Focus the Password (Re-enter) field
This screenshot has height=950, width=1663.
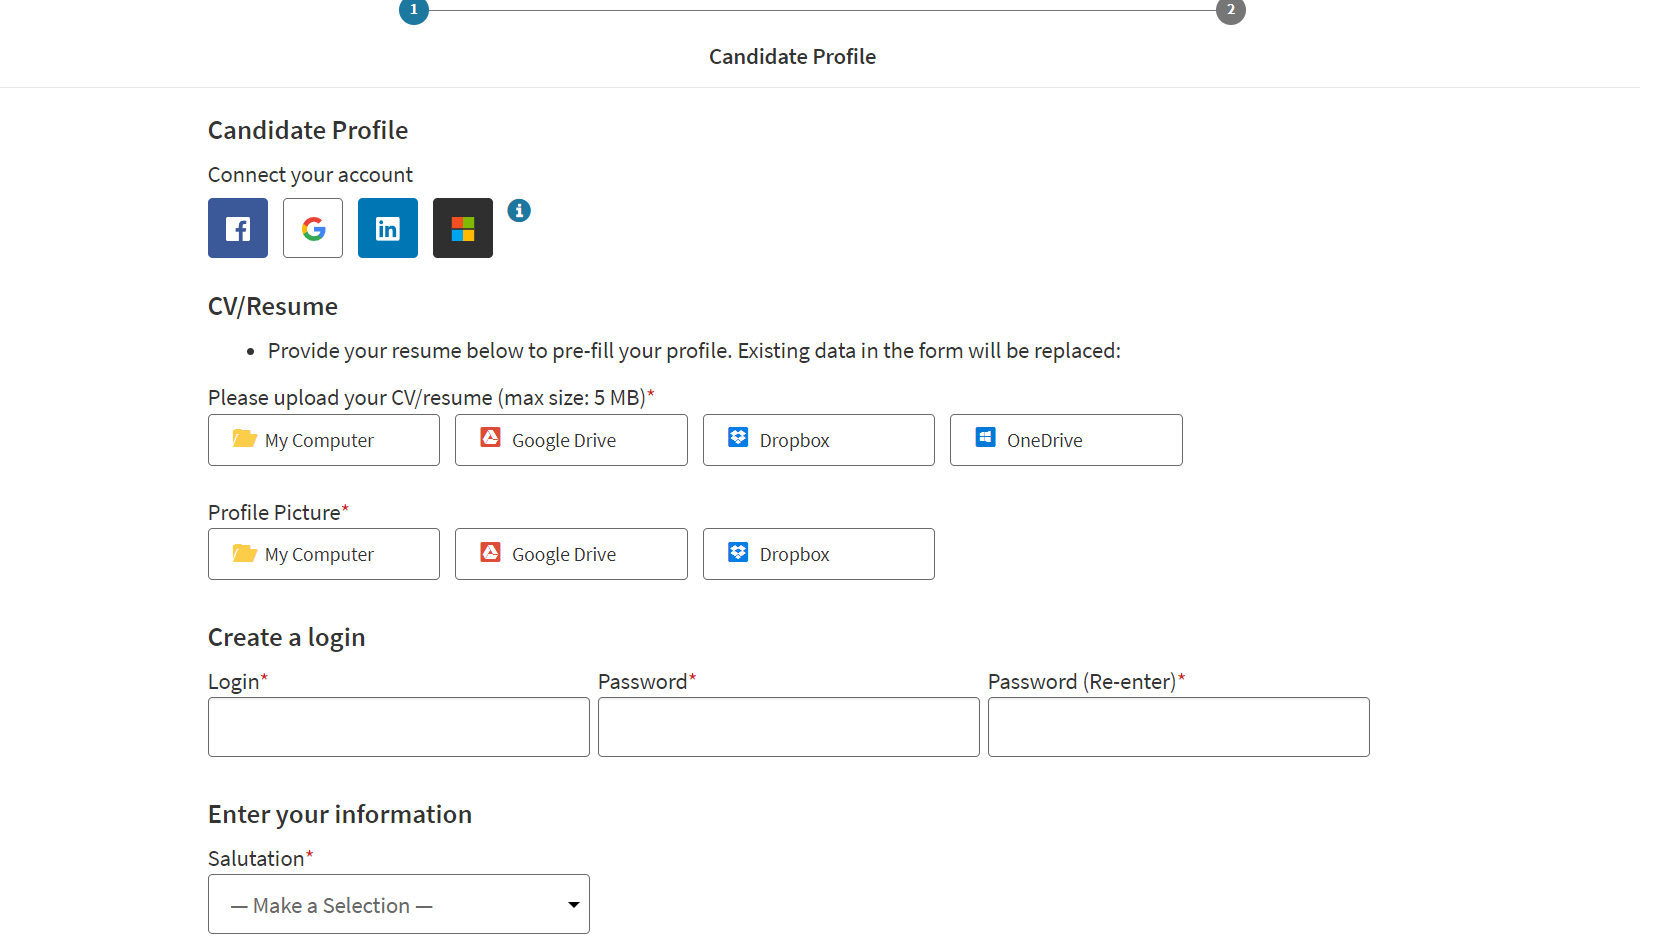(x=1179, y=727)
